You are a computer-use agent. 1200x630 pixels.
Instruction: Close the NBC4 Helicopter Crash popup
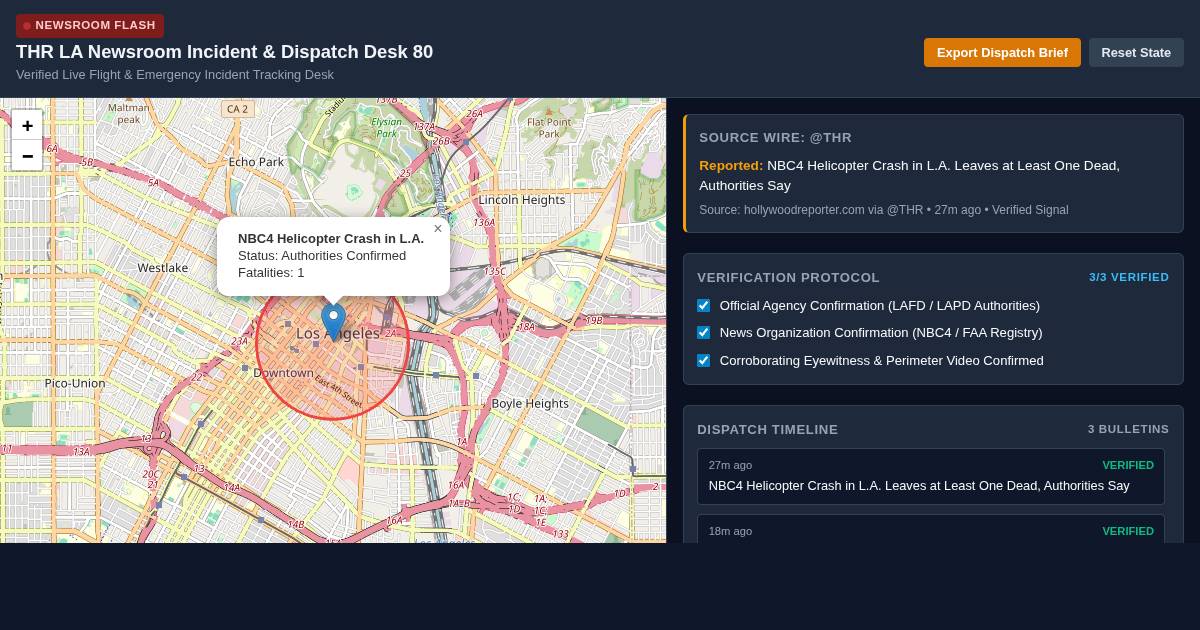click(x=437, y=229)
